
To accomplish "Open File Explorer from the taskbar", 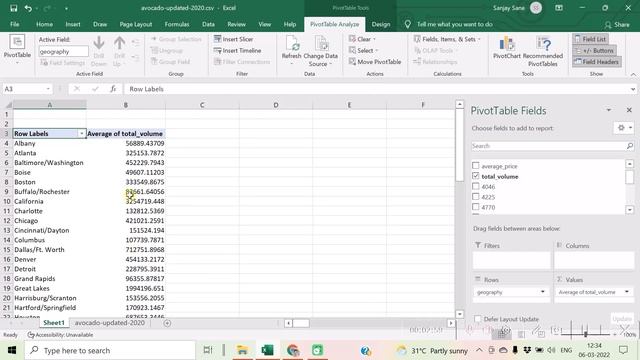I will 242,350.
